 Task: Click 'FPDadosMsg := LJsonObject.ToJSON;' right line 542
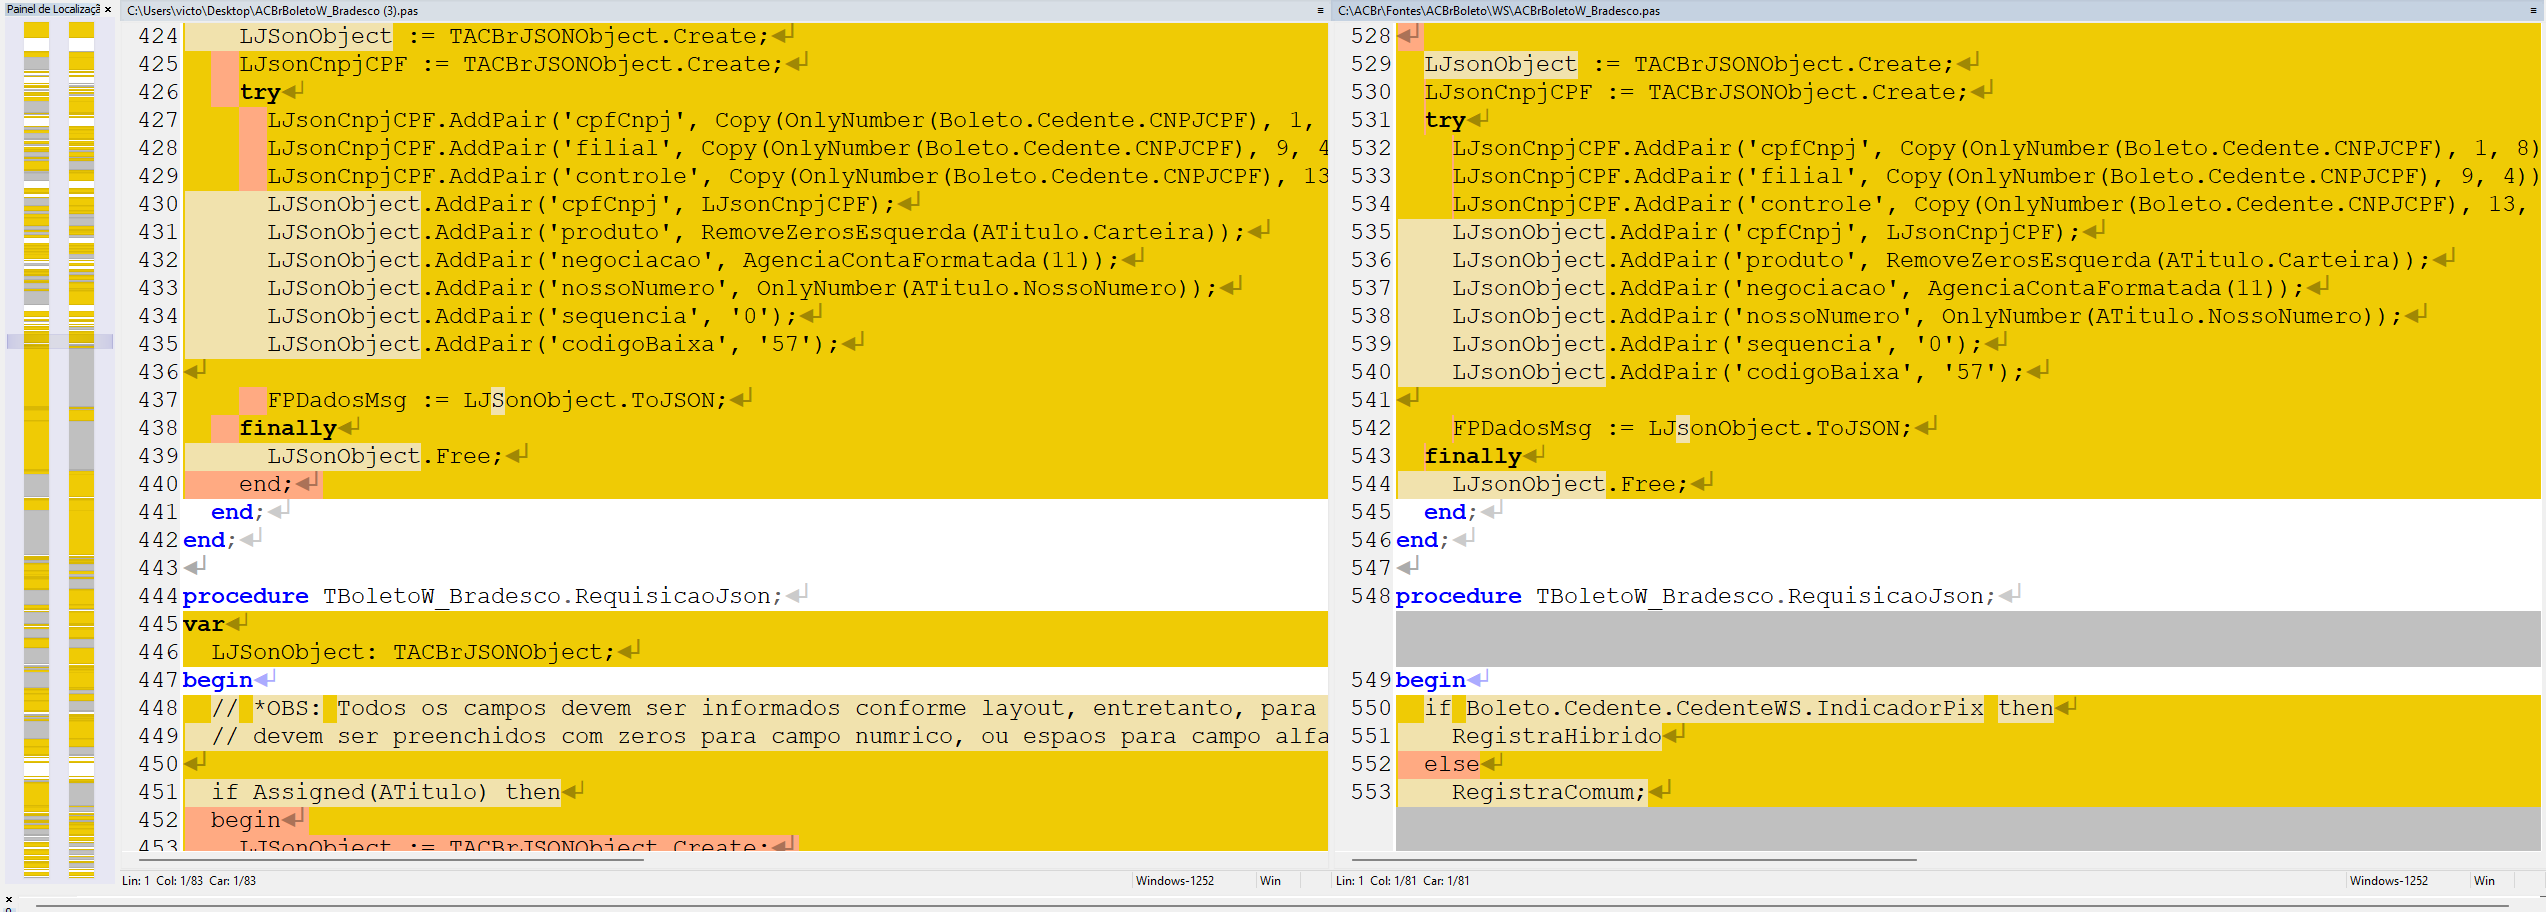(x=1682, y=428)
